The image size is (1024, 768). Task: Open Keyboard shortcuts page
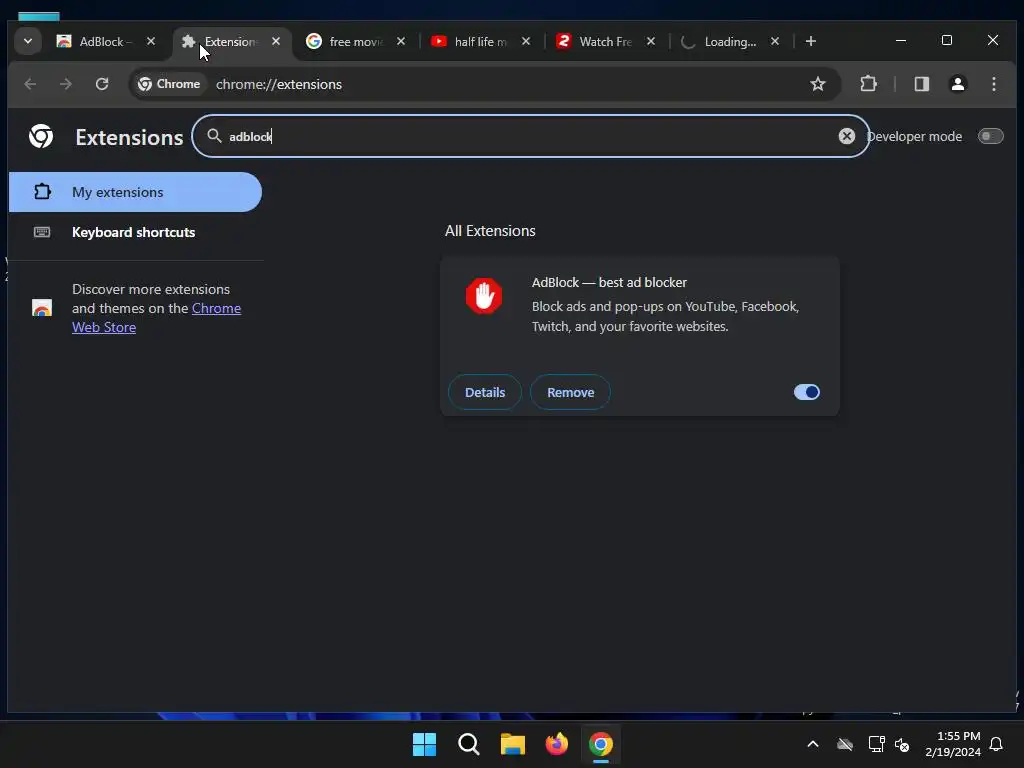pyautogui.click(x=135, y=232)
